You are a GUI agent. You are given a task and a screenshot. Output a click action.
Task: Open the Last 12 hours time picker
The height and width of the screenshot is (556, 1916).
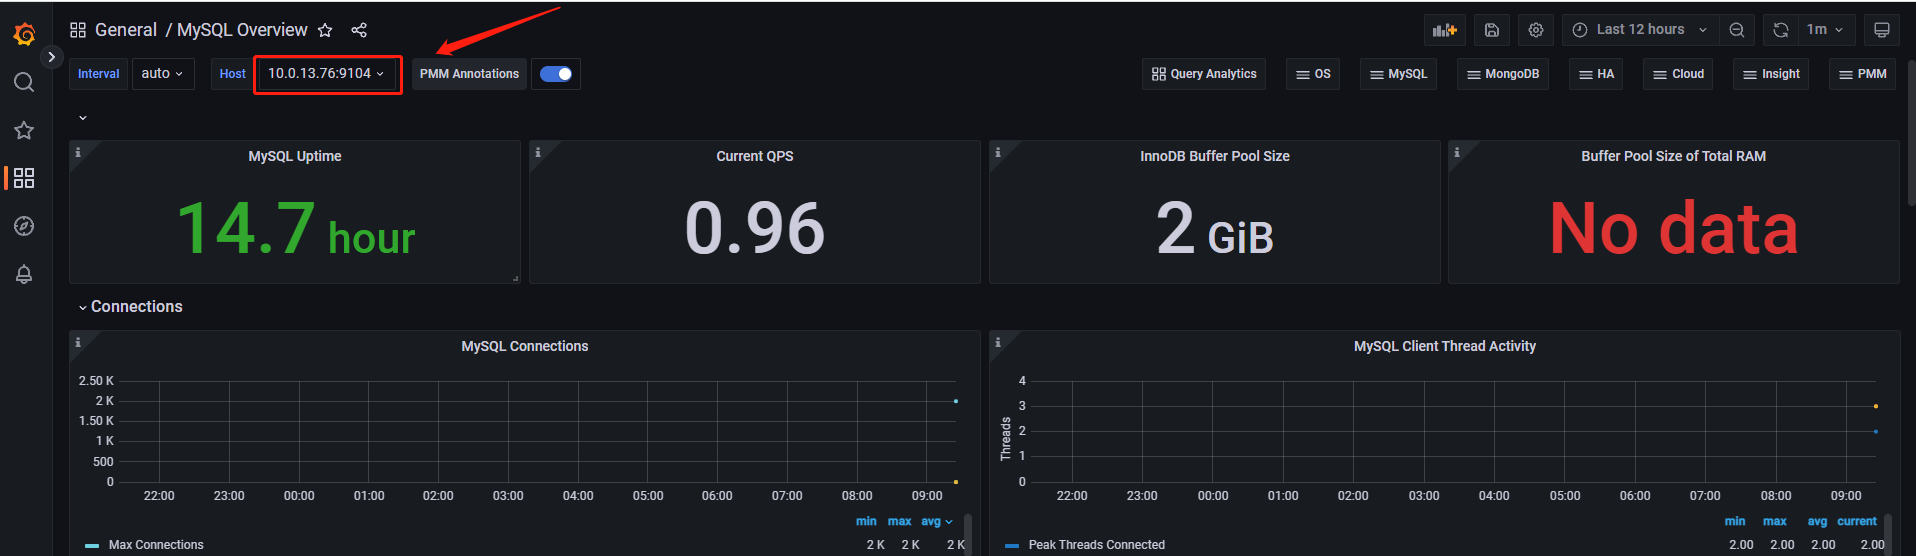click(1640, 30)
